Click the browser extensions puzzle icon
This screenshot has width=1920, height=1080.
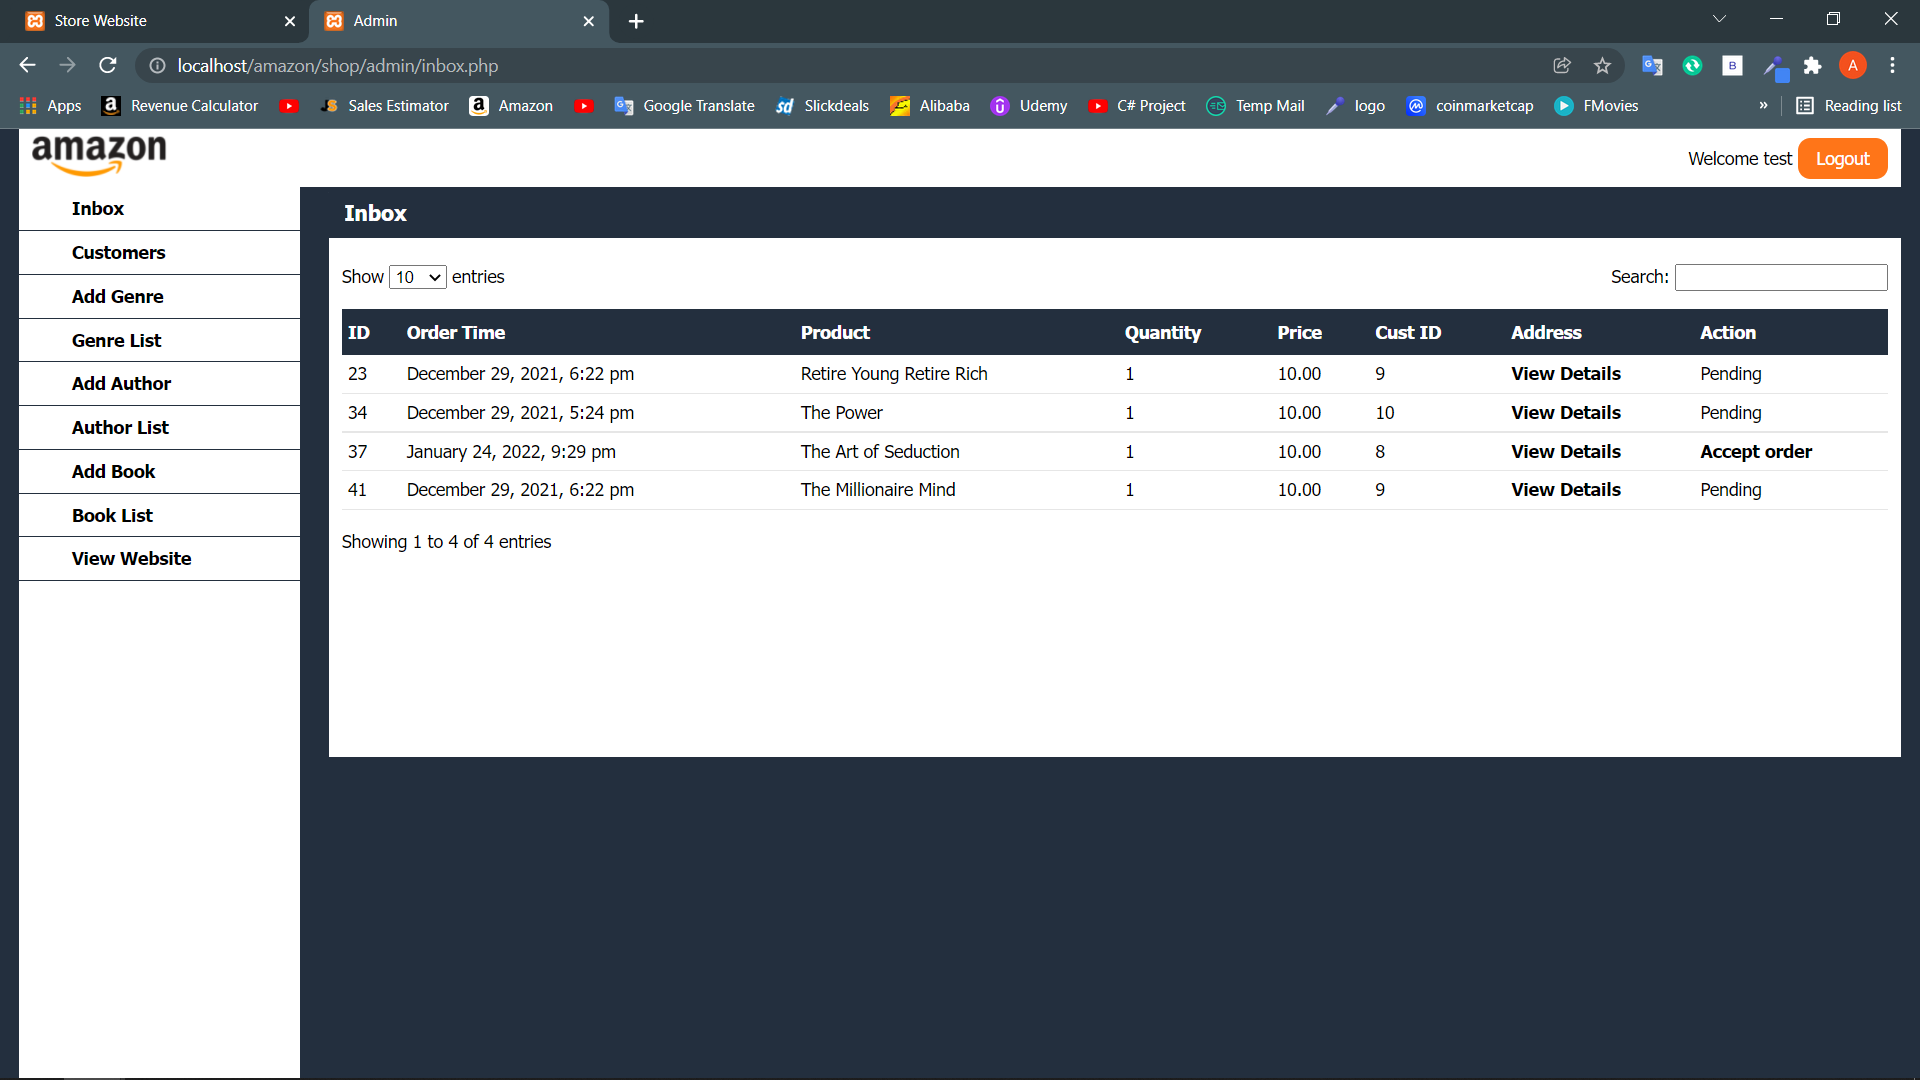[1813, 65]
